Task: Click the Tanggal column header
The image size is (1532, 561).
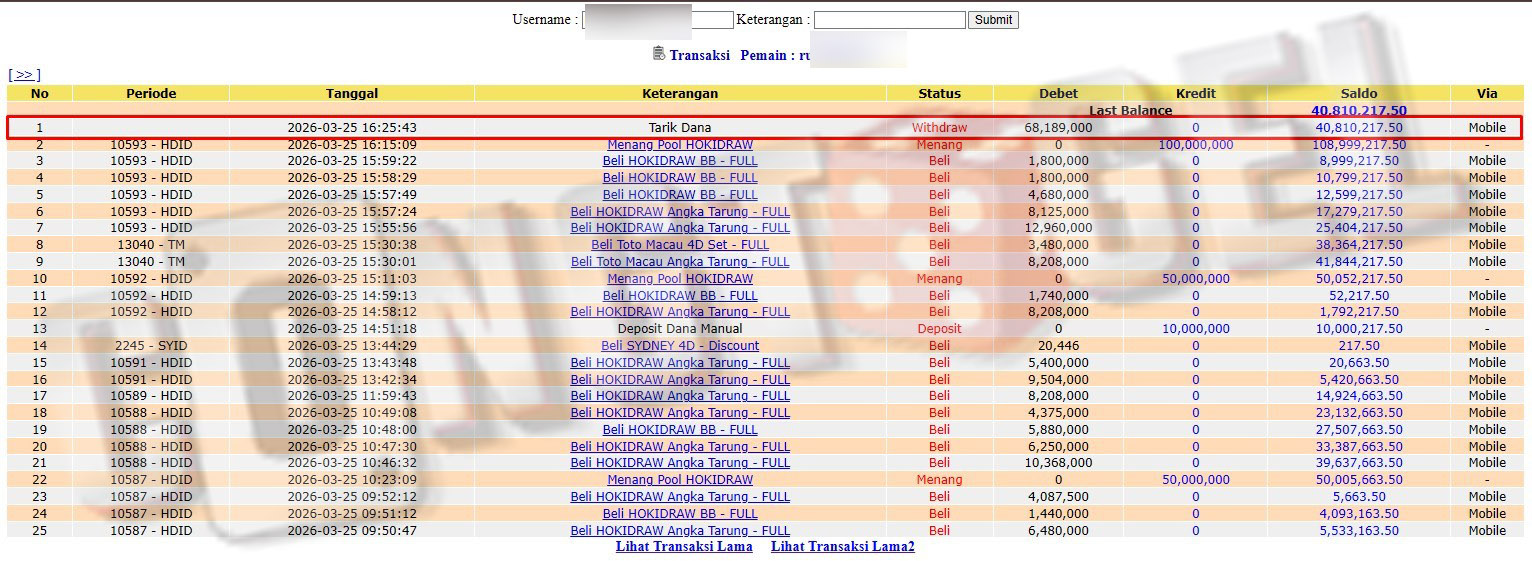Action: tap(352, 94)
